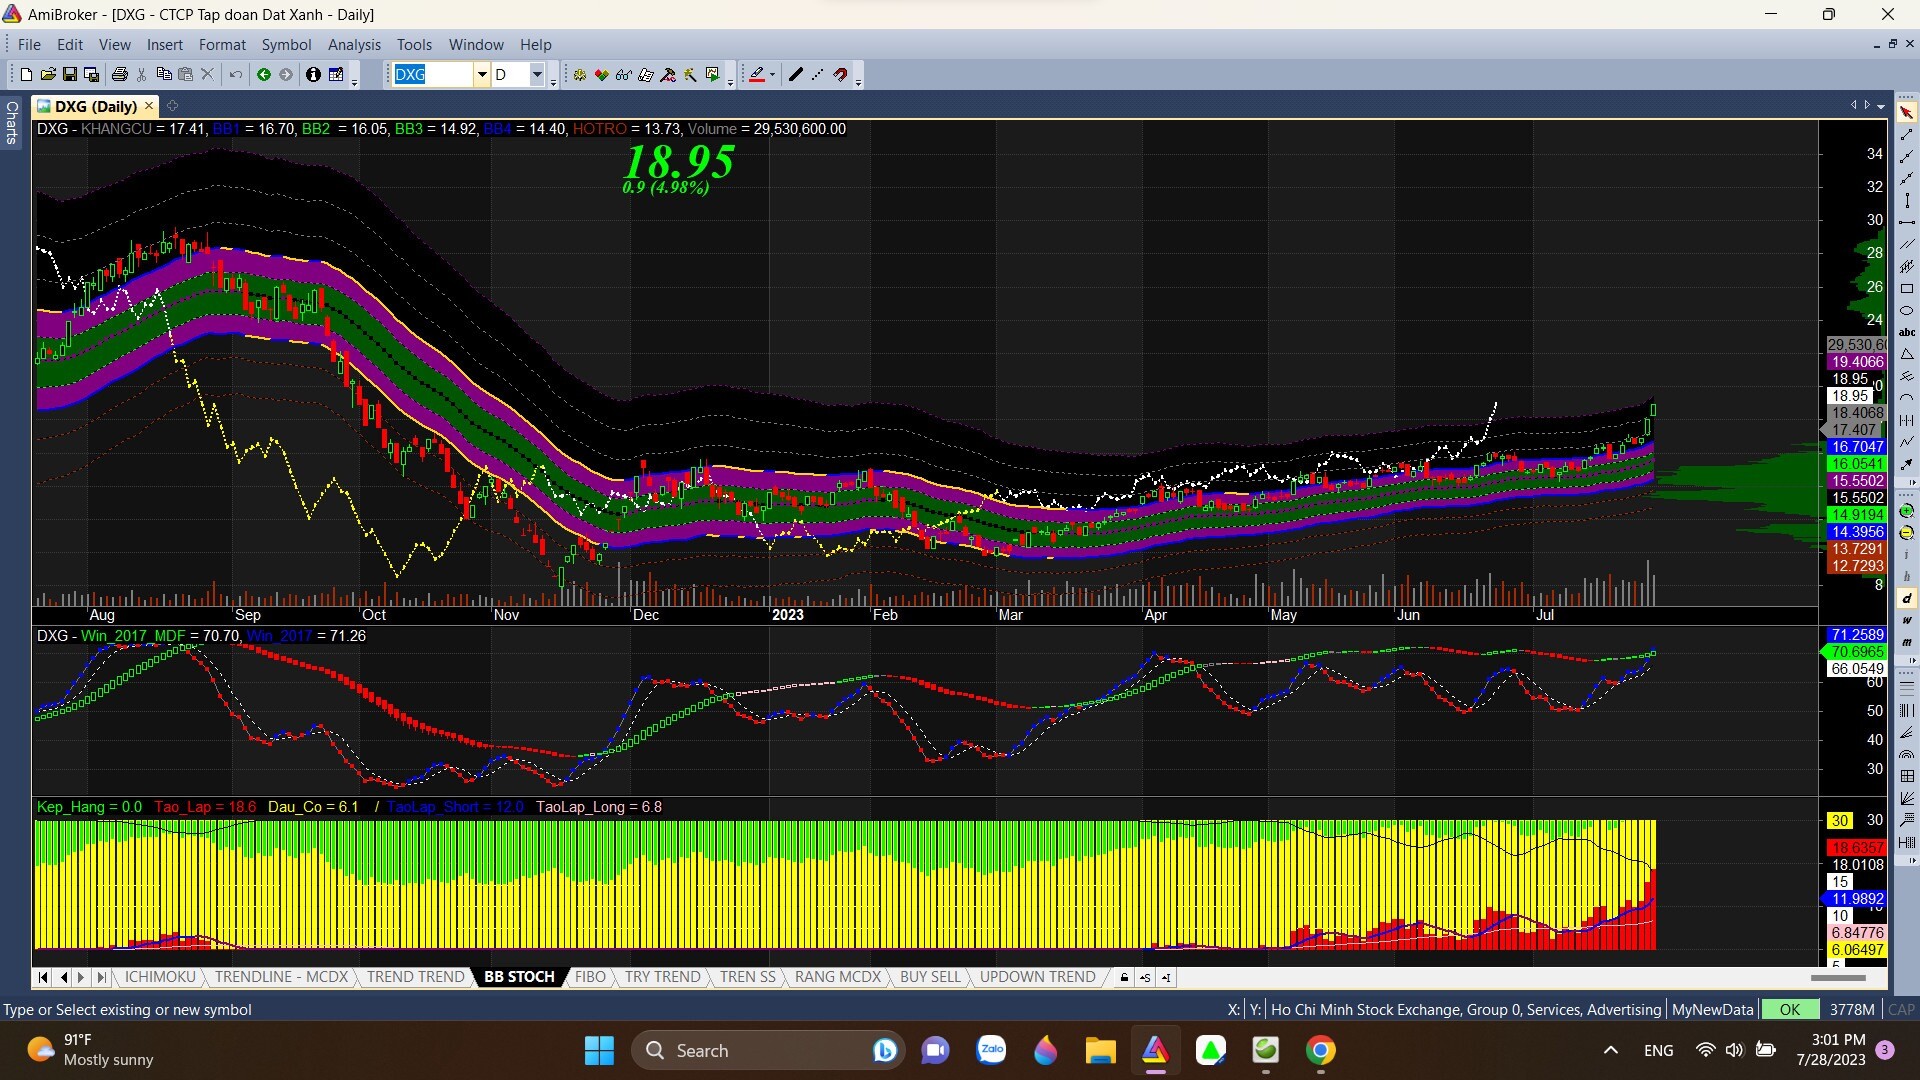Viewport: 1920px width, 1080px height.
Task: Click the OK status indicator
Action: [x=1790, y=1010]
